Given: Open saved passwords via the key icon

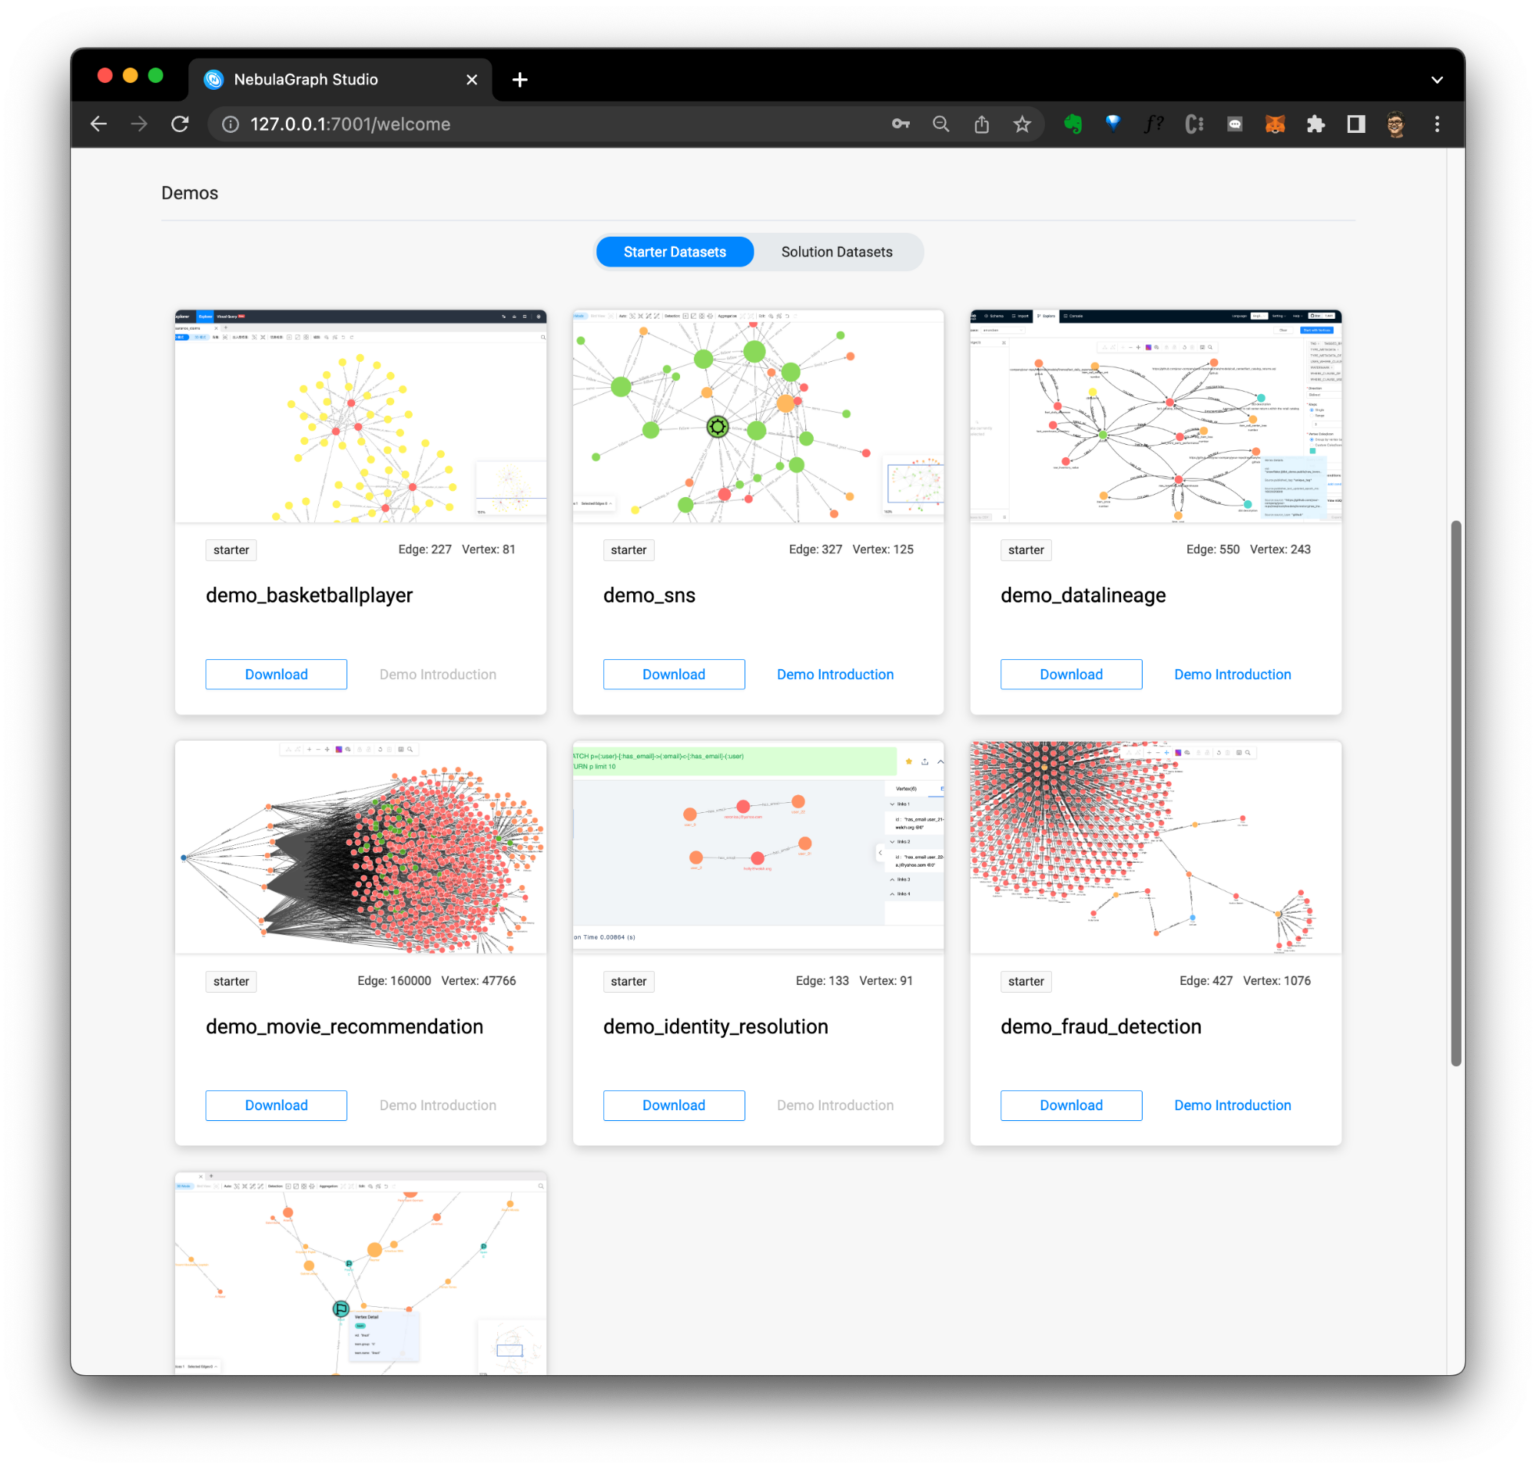Looking at the screenshot, I should pos(900,124).
